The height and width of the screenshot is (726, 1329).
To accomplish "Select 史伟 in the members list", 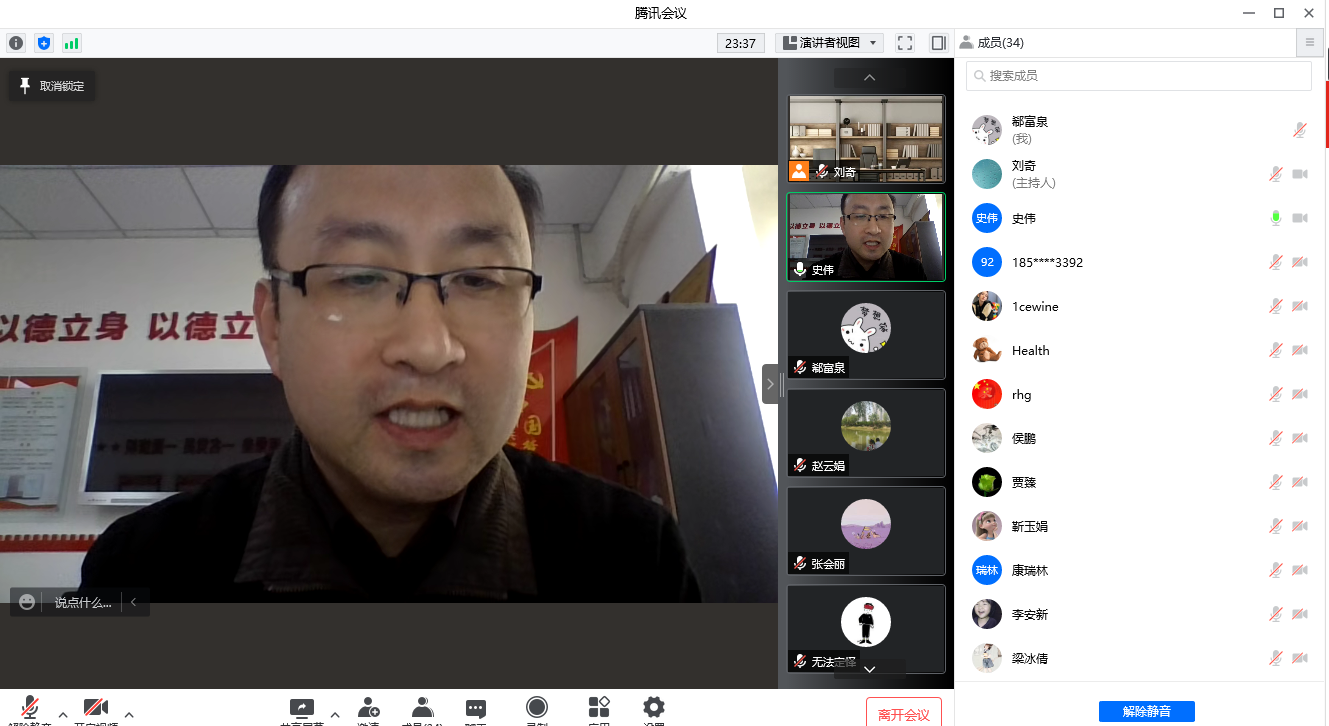I will tap(1023, 218).
